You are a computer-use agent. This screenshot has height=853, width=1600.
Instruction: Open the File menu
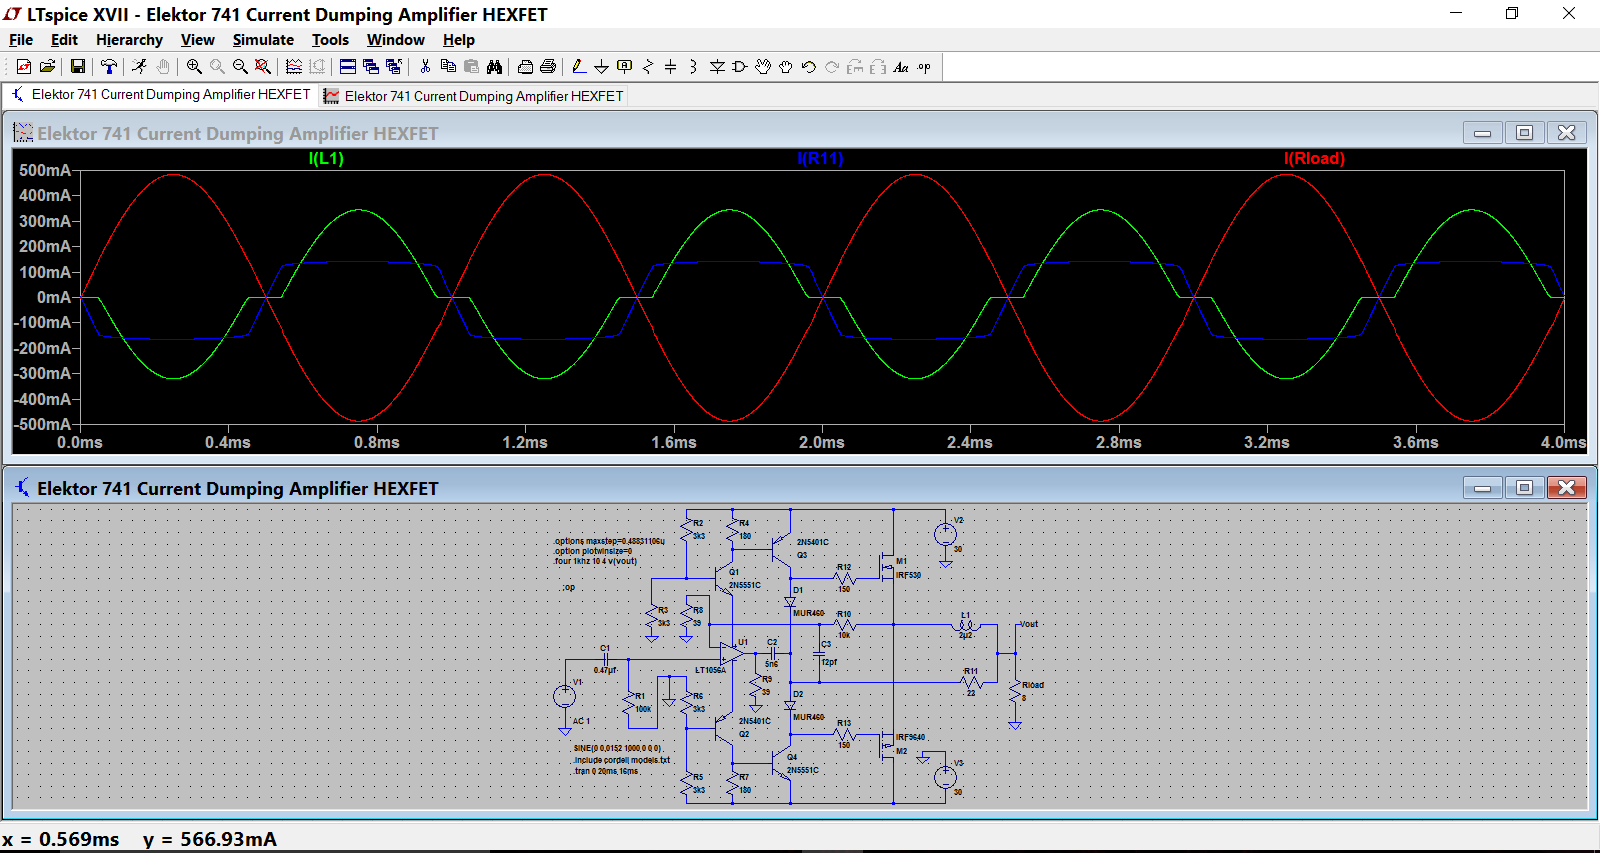click(x=21, y=40)
